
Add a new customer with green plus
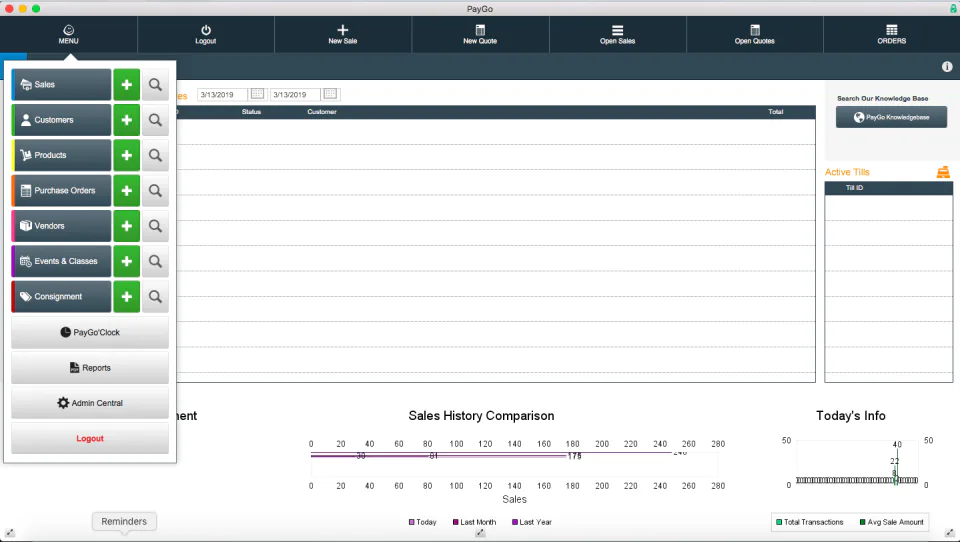pos(127,120)
